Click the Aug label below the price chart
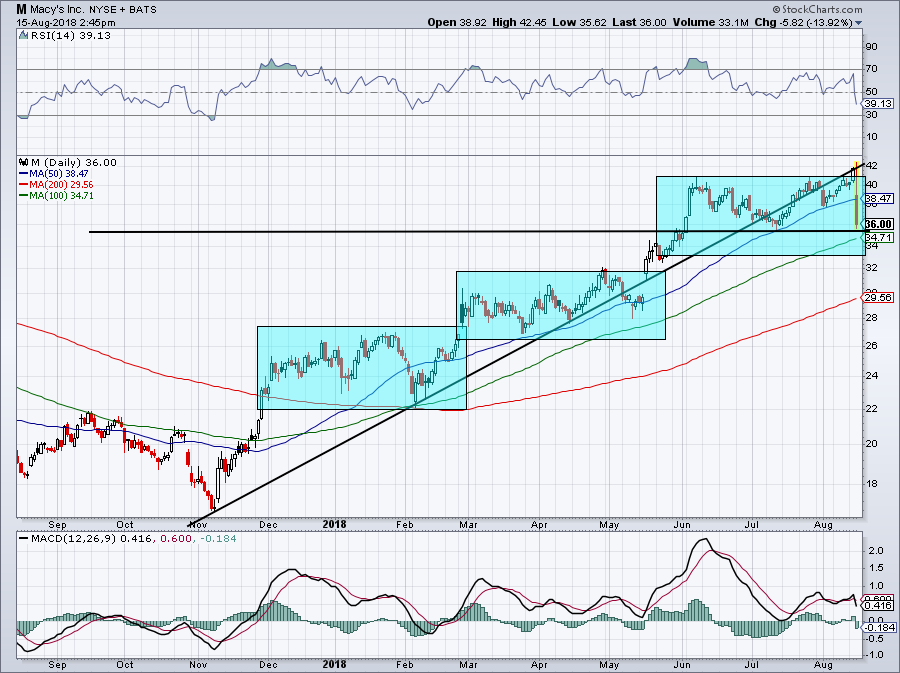Image resolution: width=900 pixels, height=673 pixels. coord(824,524)
